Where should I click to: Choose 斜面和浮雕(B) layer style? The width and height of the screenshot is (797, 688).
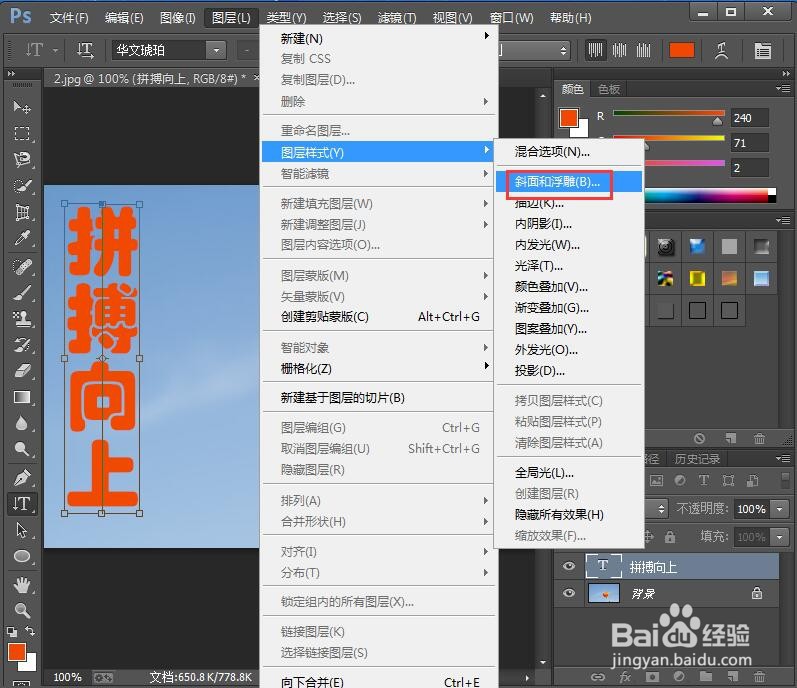[x=568, y=181]
